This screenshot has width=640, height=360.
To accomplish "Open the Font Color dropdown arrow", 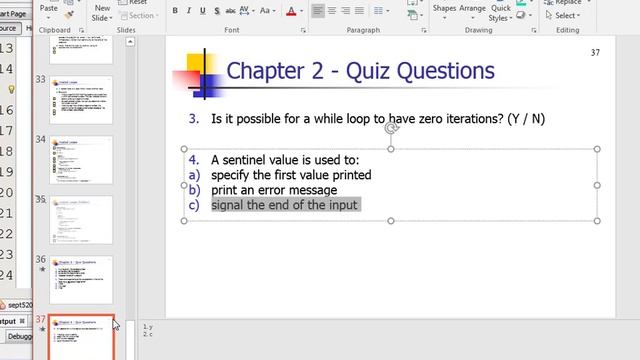I will point(301,11).
